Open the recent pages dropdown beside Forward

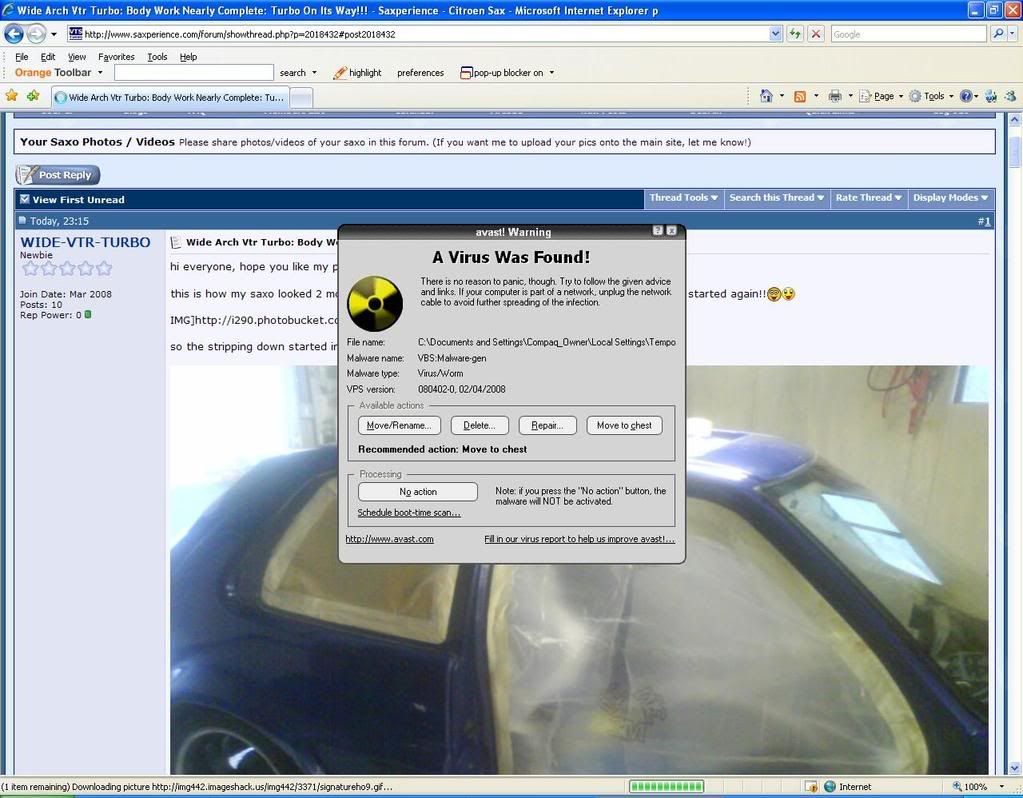[53, 34]
